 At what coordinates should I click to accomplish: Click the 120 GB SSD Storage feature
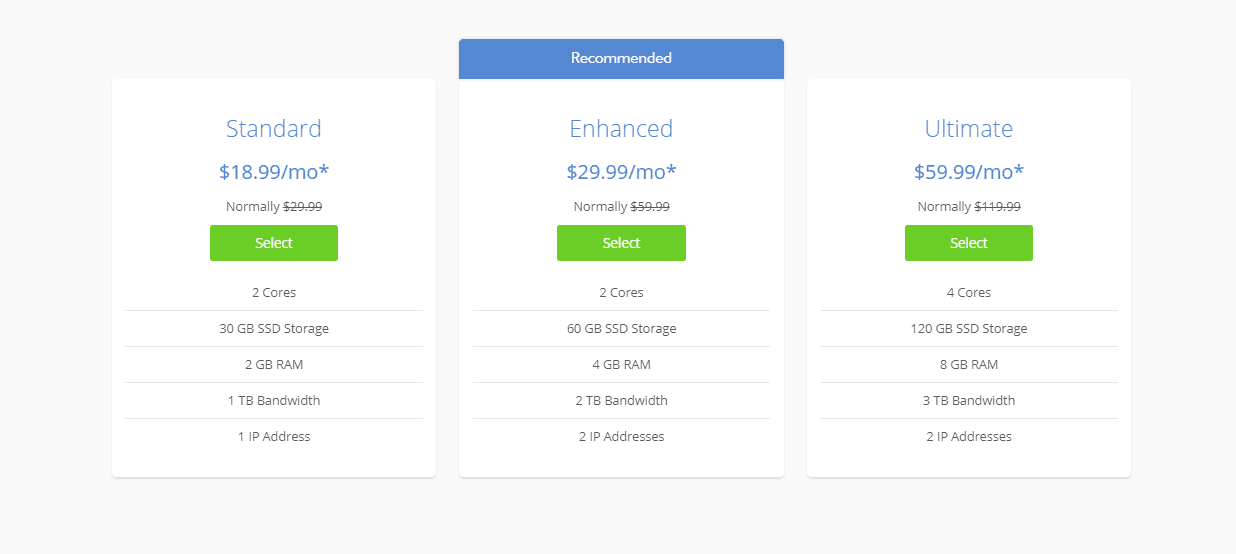click(968, 329)
